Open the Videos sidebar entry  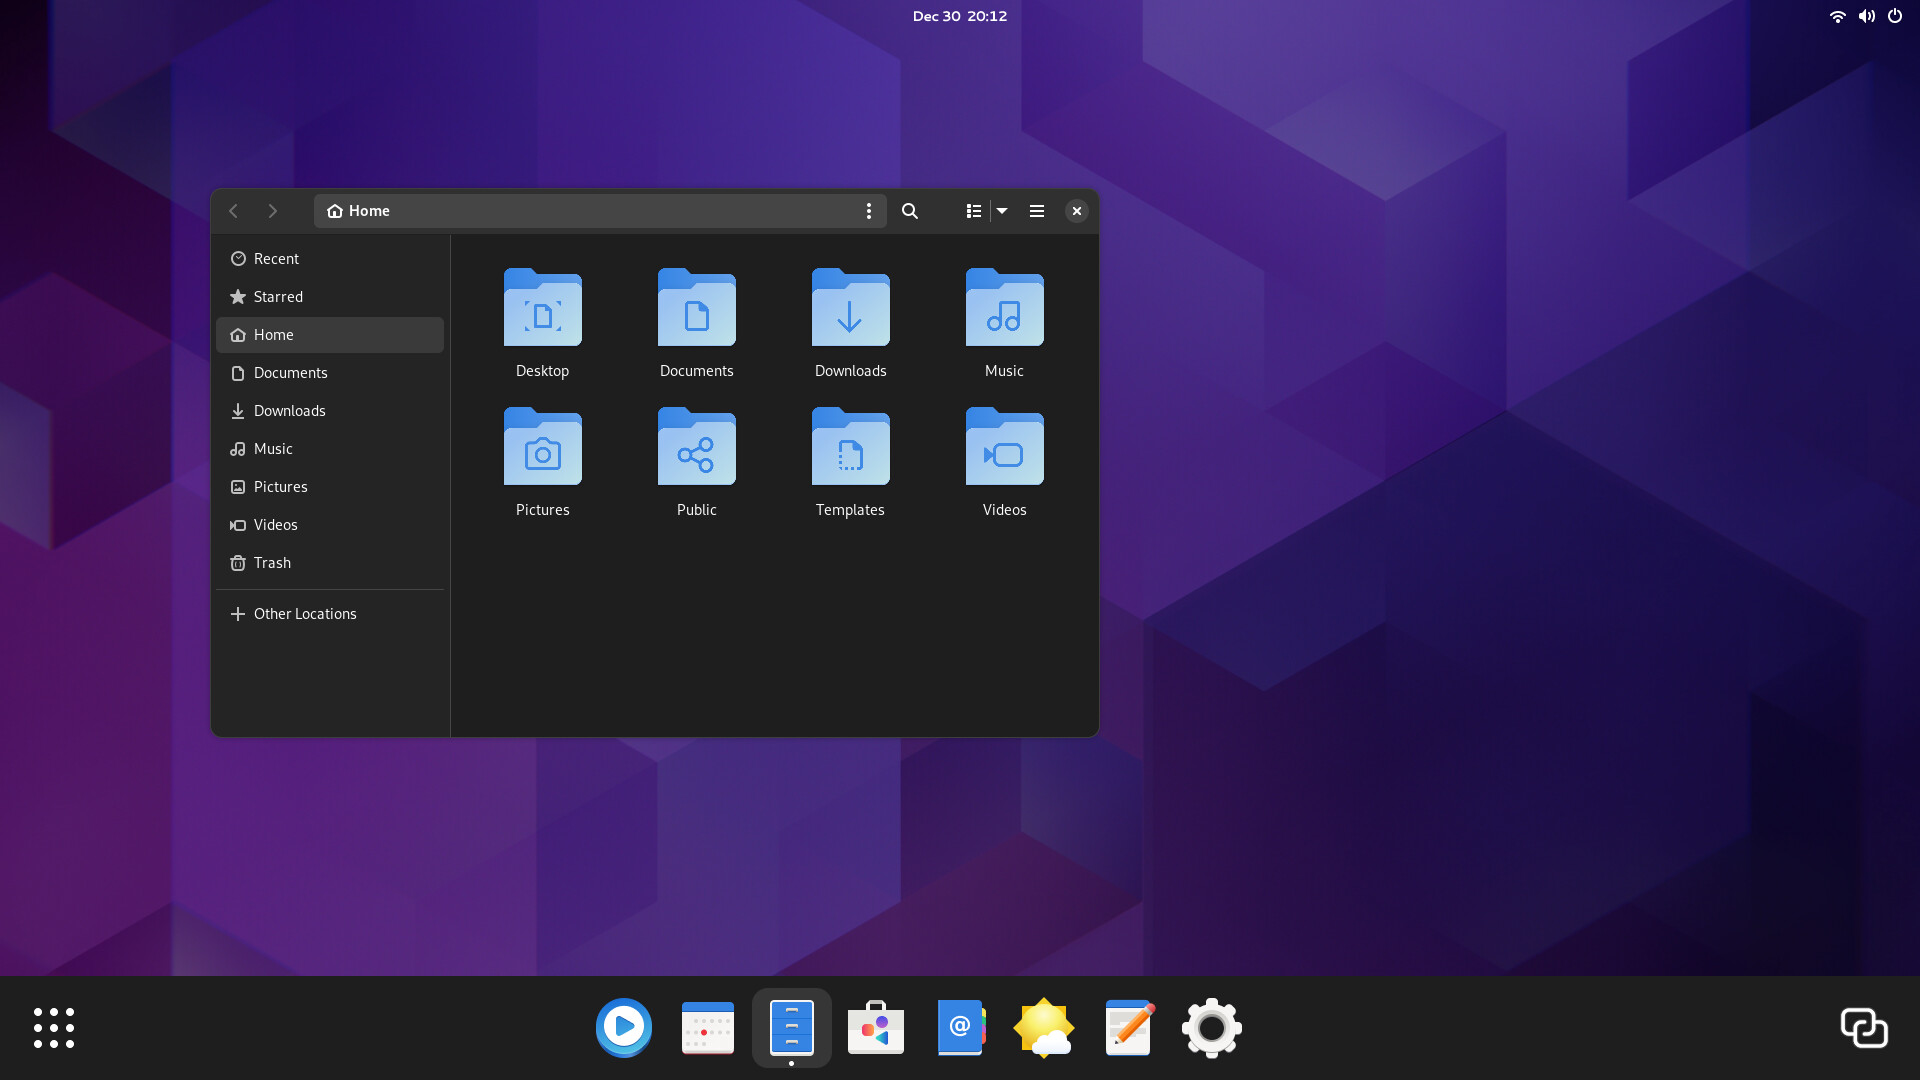coord(275,525)
